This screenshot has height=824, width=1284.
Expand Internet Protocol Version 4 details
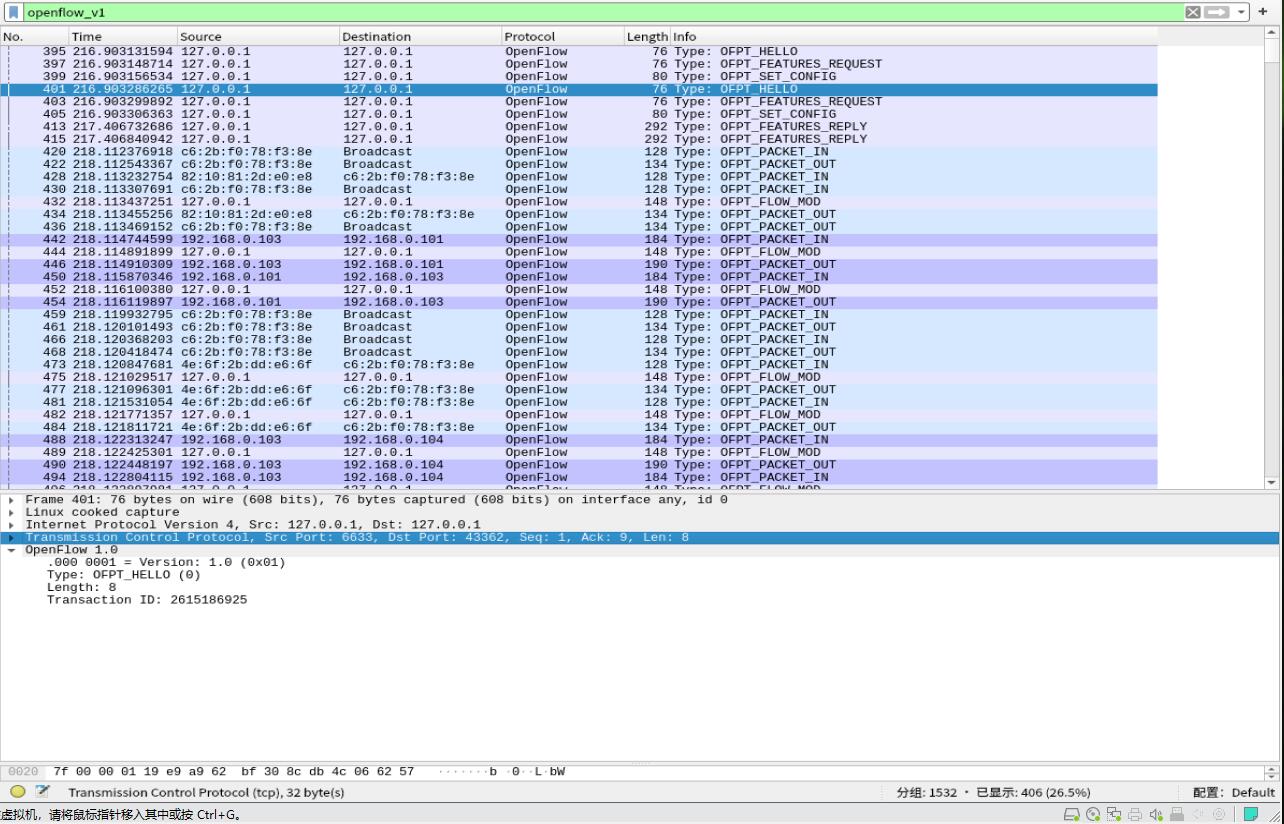pyautogui.click(x=10, y=524)
